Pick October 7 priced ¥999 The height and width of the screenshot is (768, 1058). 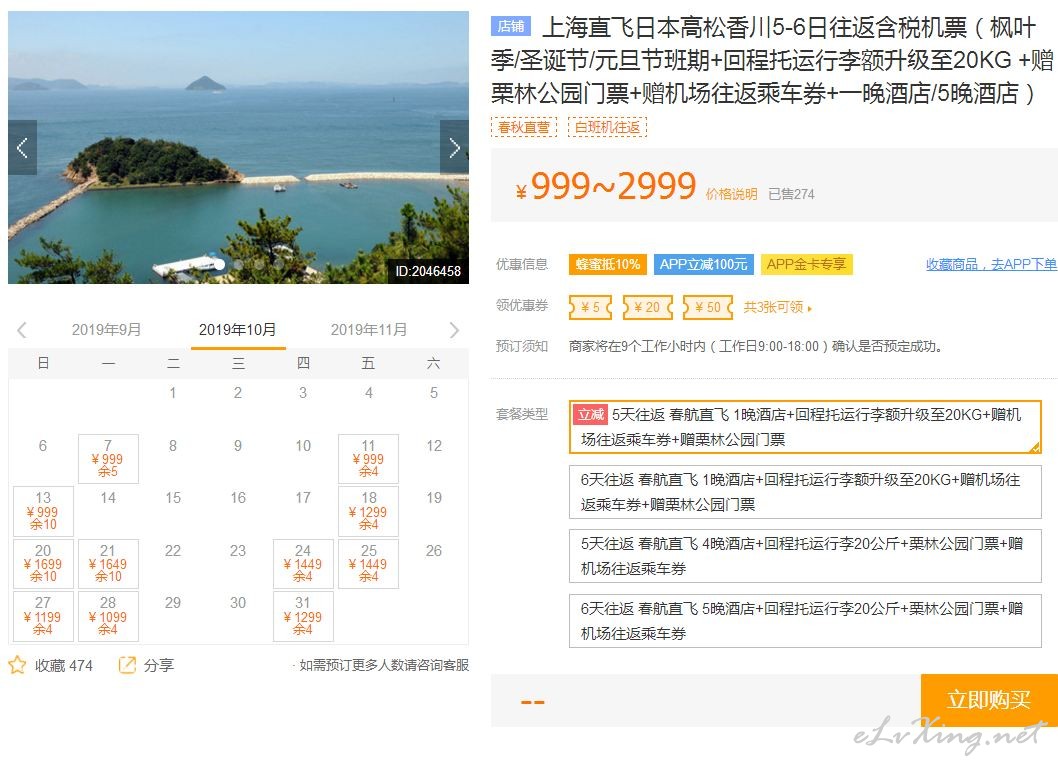pos(108,459)
